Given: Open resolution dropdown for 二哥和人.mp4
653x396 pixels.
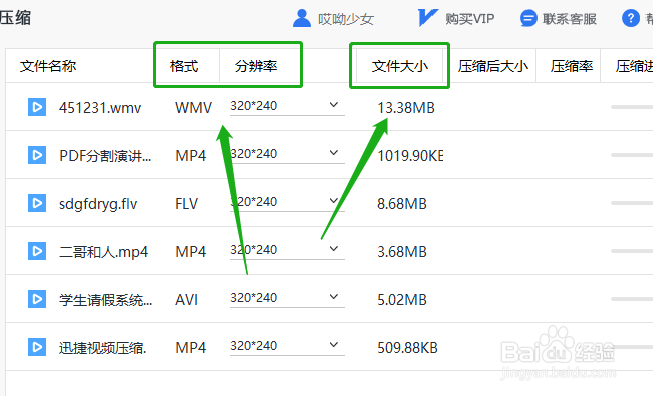Looking at the screenshot, I should click(287, 250).
